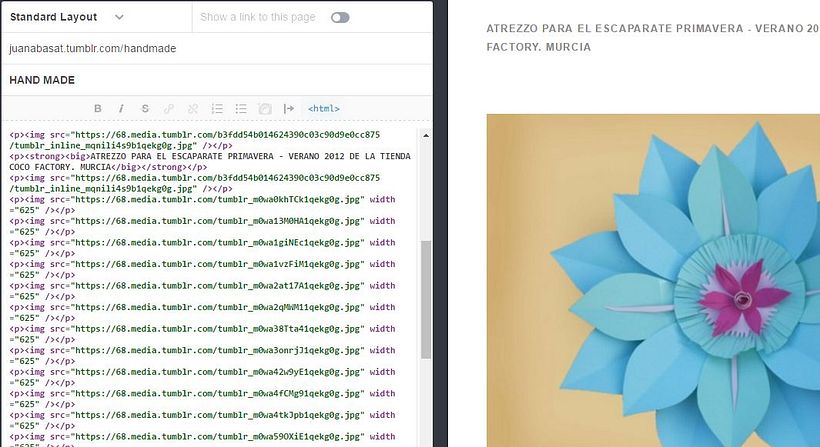Click the chevron next to Standard Layout

point(119,17)
